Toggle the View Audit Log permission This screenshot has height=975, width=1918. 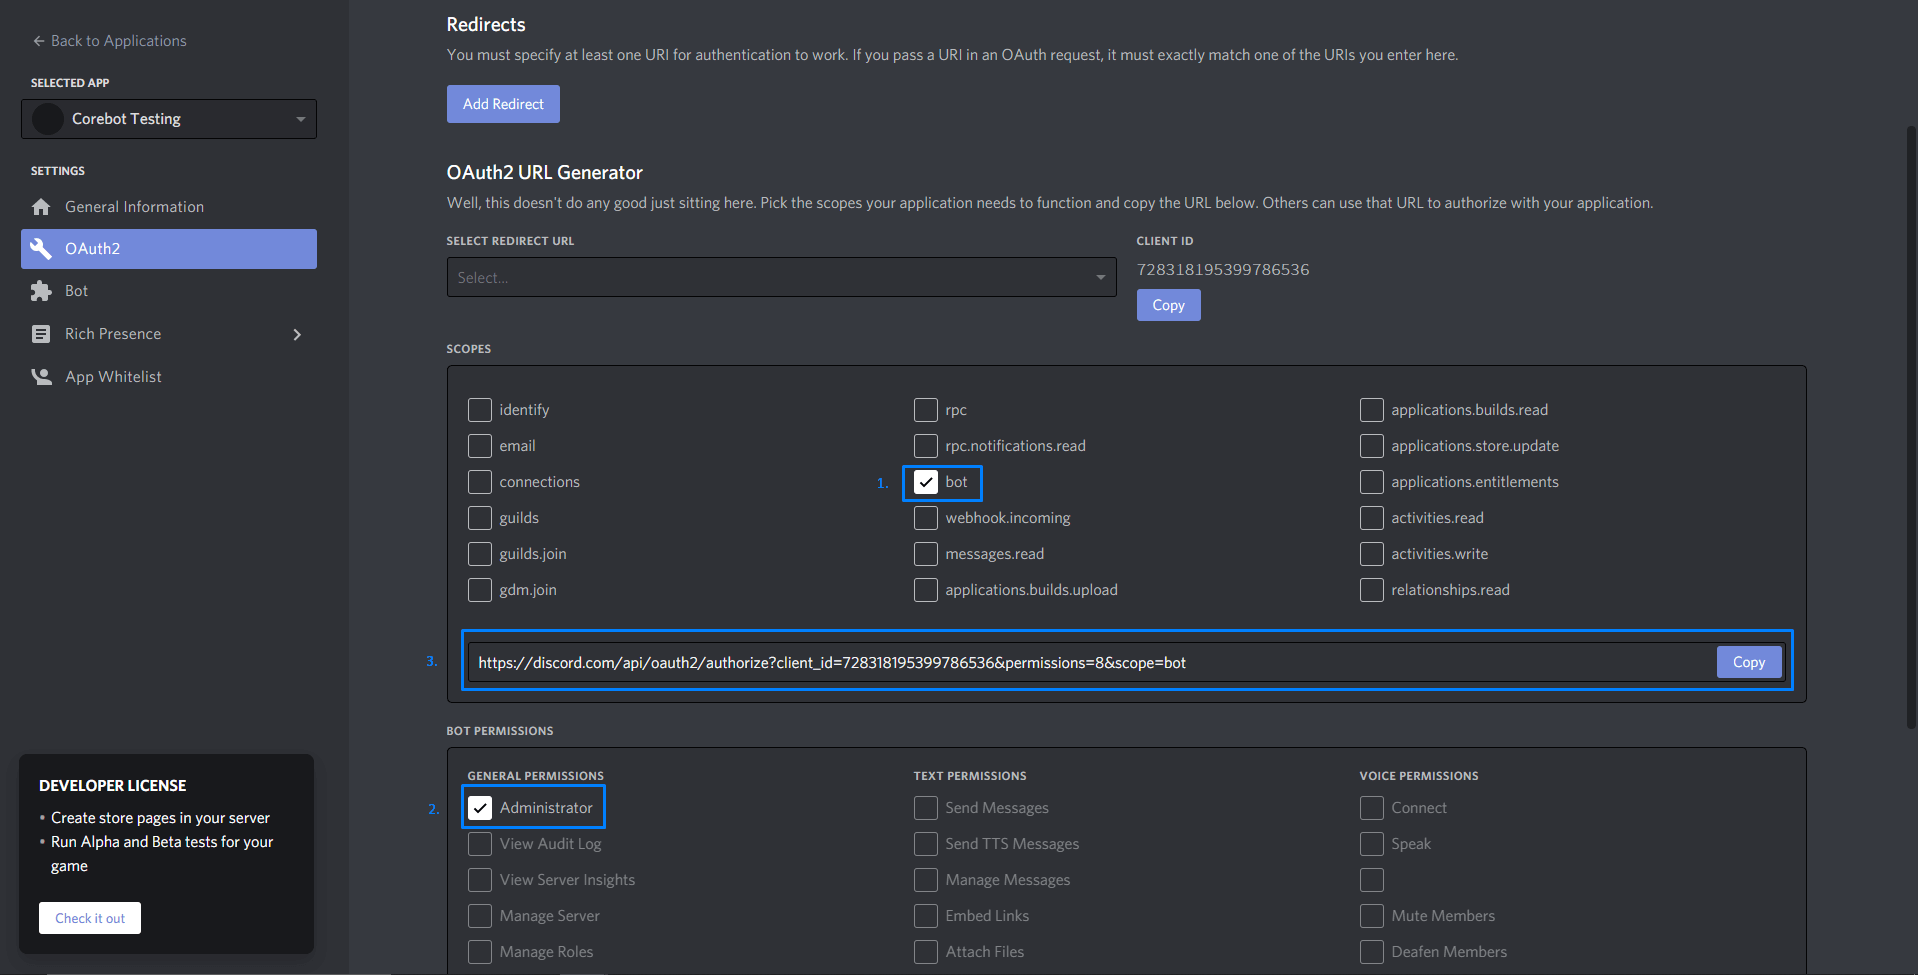click(x=480, y=844)
